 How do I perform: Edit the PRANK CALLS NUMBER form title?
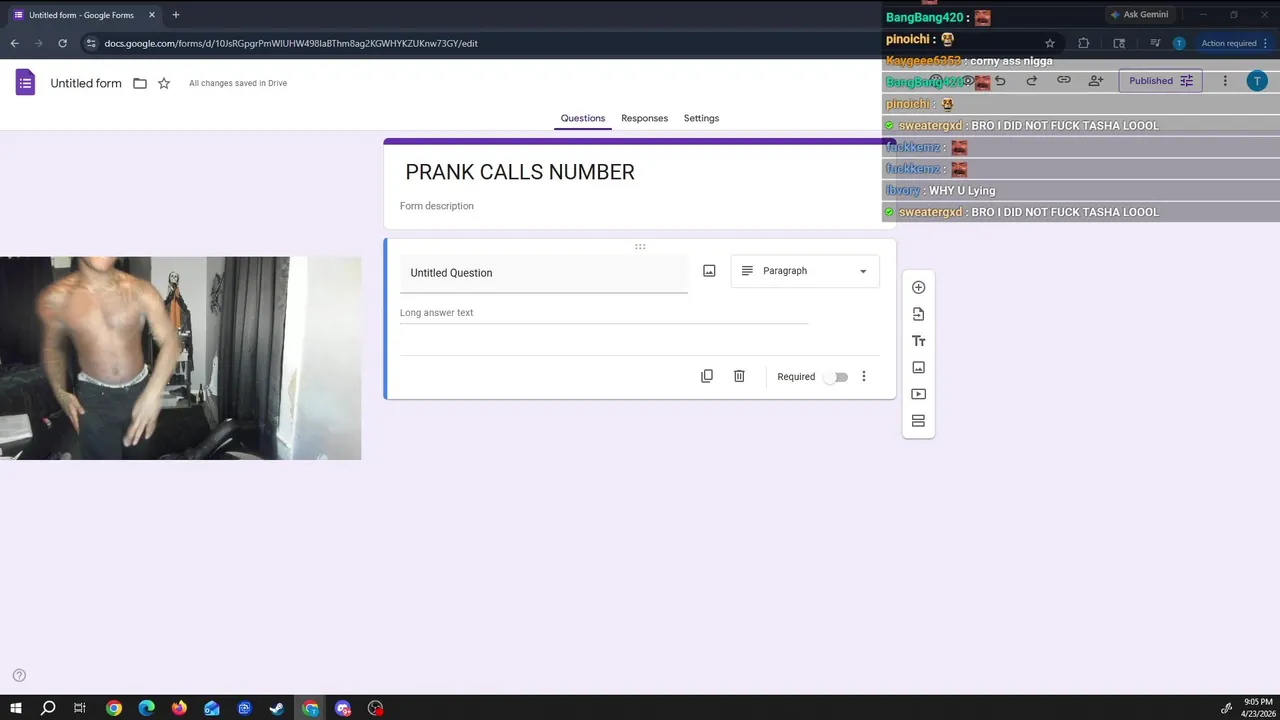(x=520, y=172)
